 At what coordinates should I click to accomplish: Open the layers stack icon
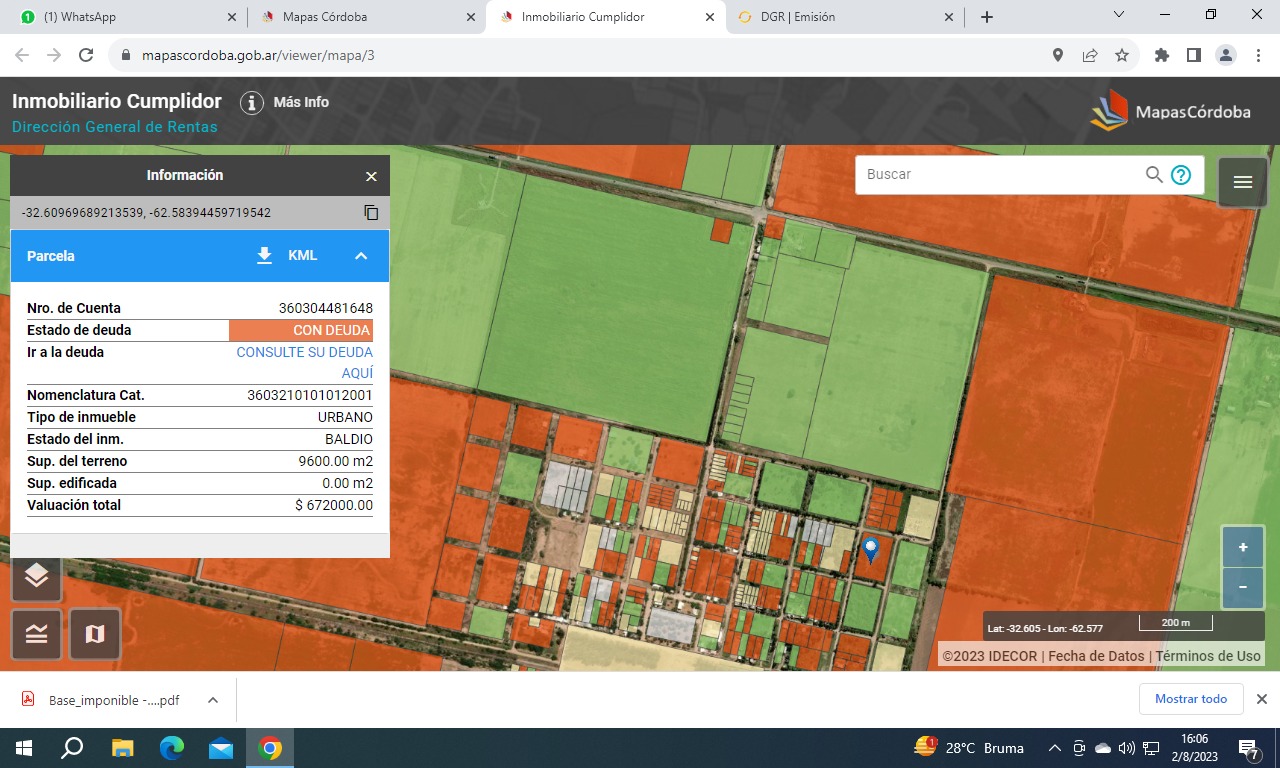click(36, 576)
